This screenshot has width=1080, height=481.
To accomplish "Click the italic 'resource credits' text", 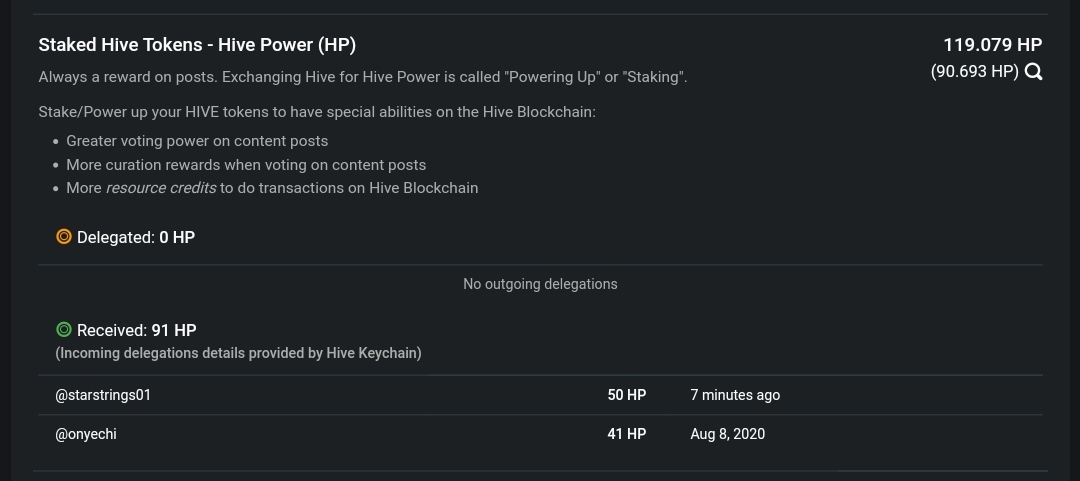I will (x=160, y=188).
